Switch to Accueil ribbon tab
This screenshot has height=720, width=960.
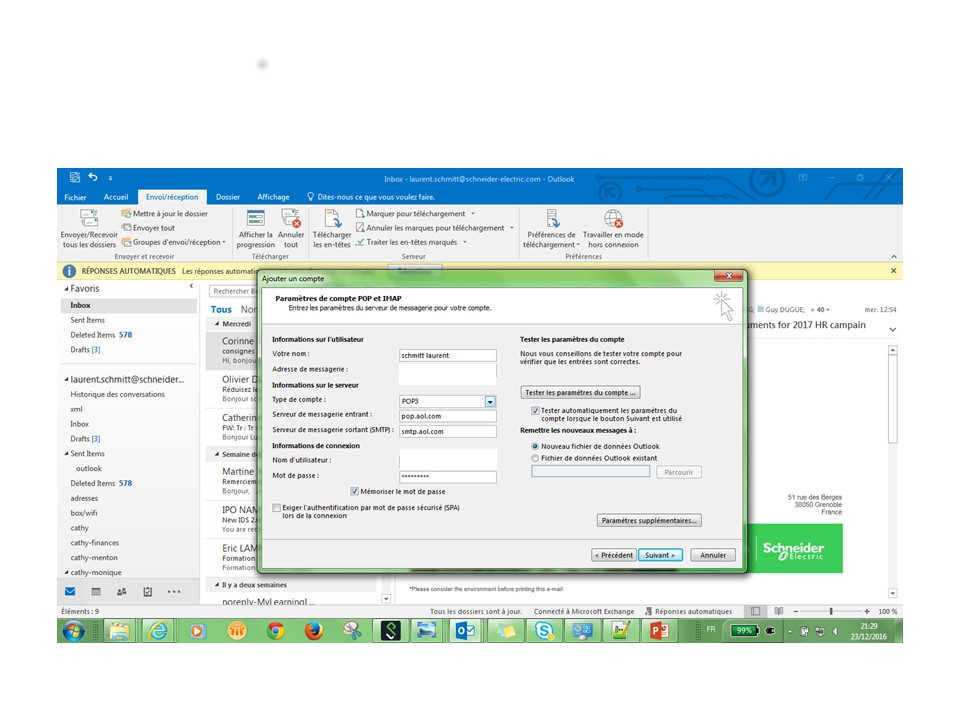point(116,197)
